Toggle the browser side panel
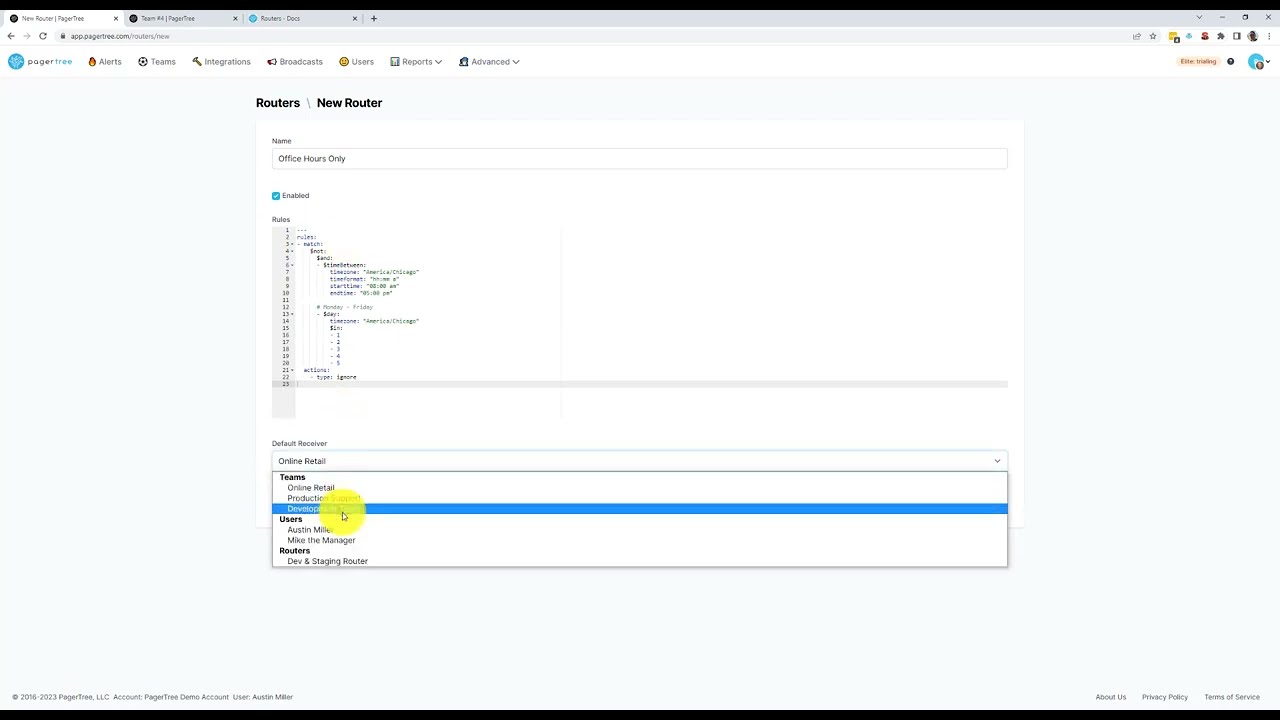Viewport: 1280px width, 720px height. click(1237, 36)
